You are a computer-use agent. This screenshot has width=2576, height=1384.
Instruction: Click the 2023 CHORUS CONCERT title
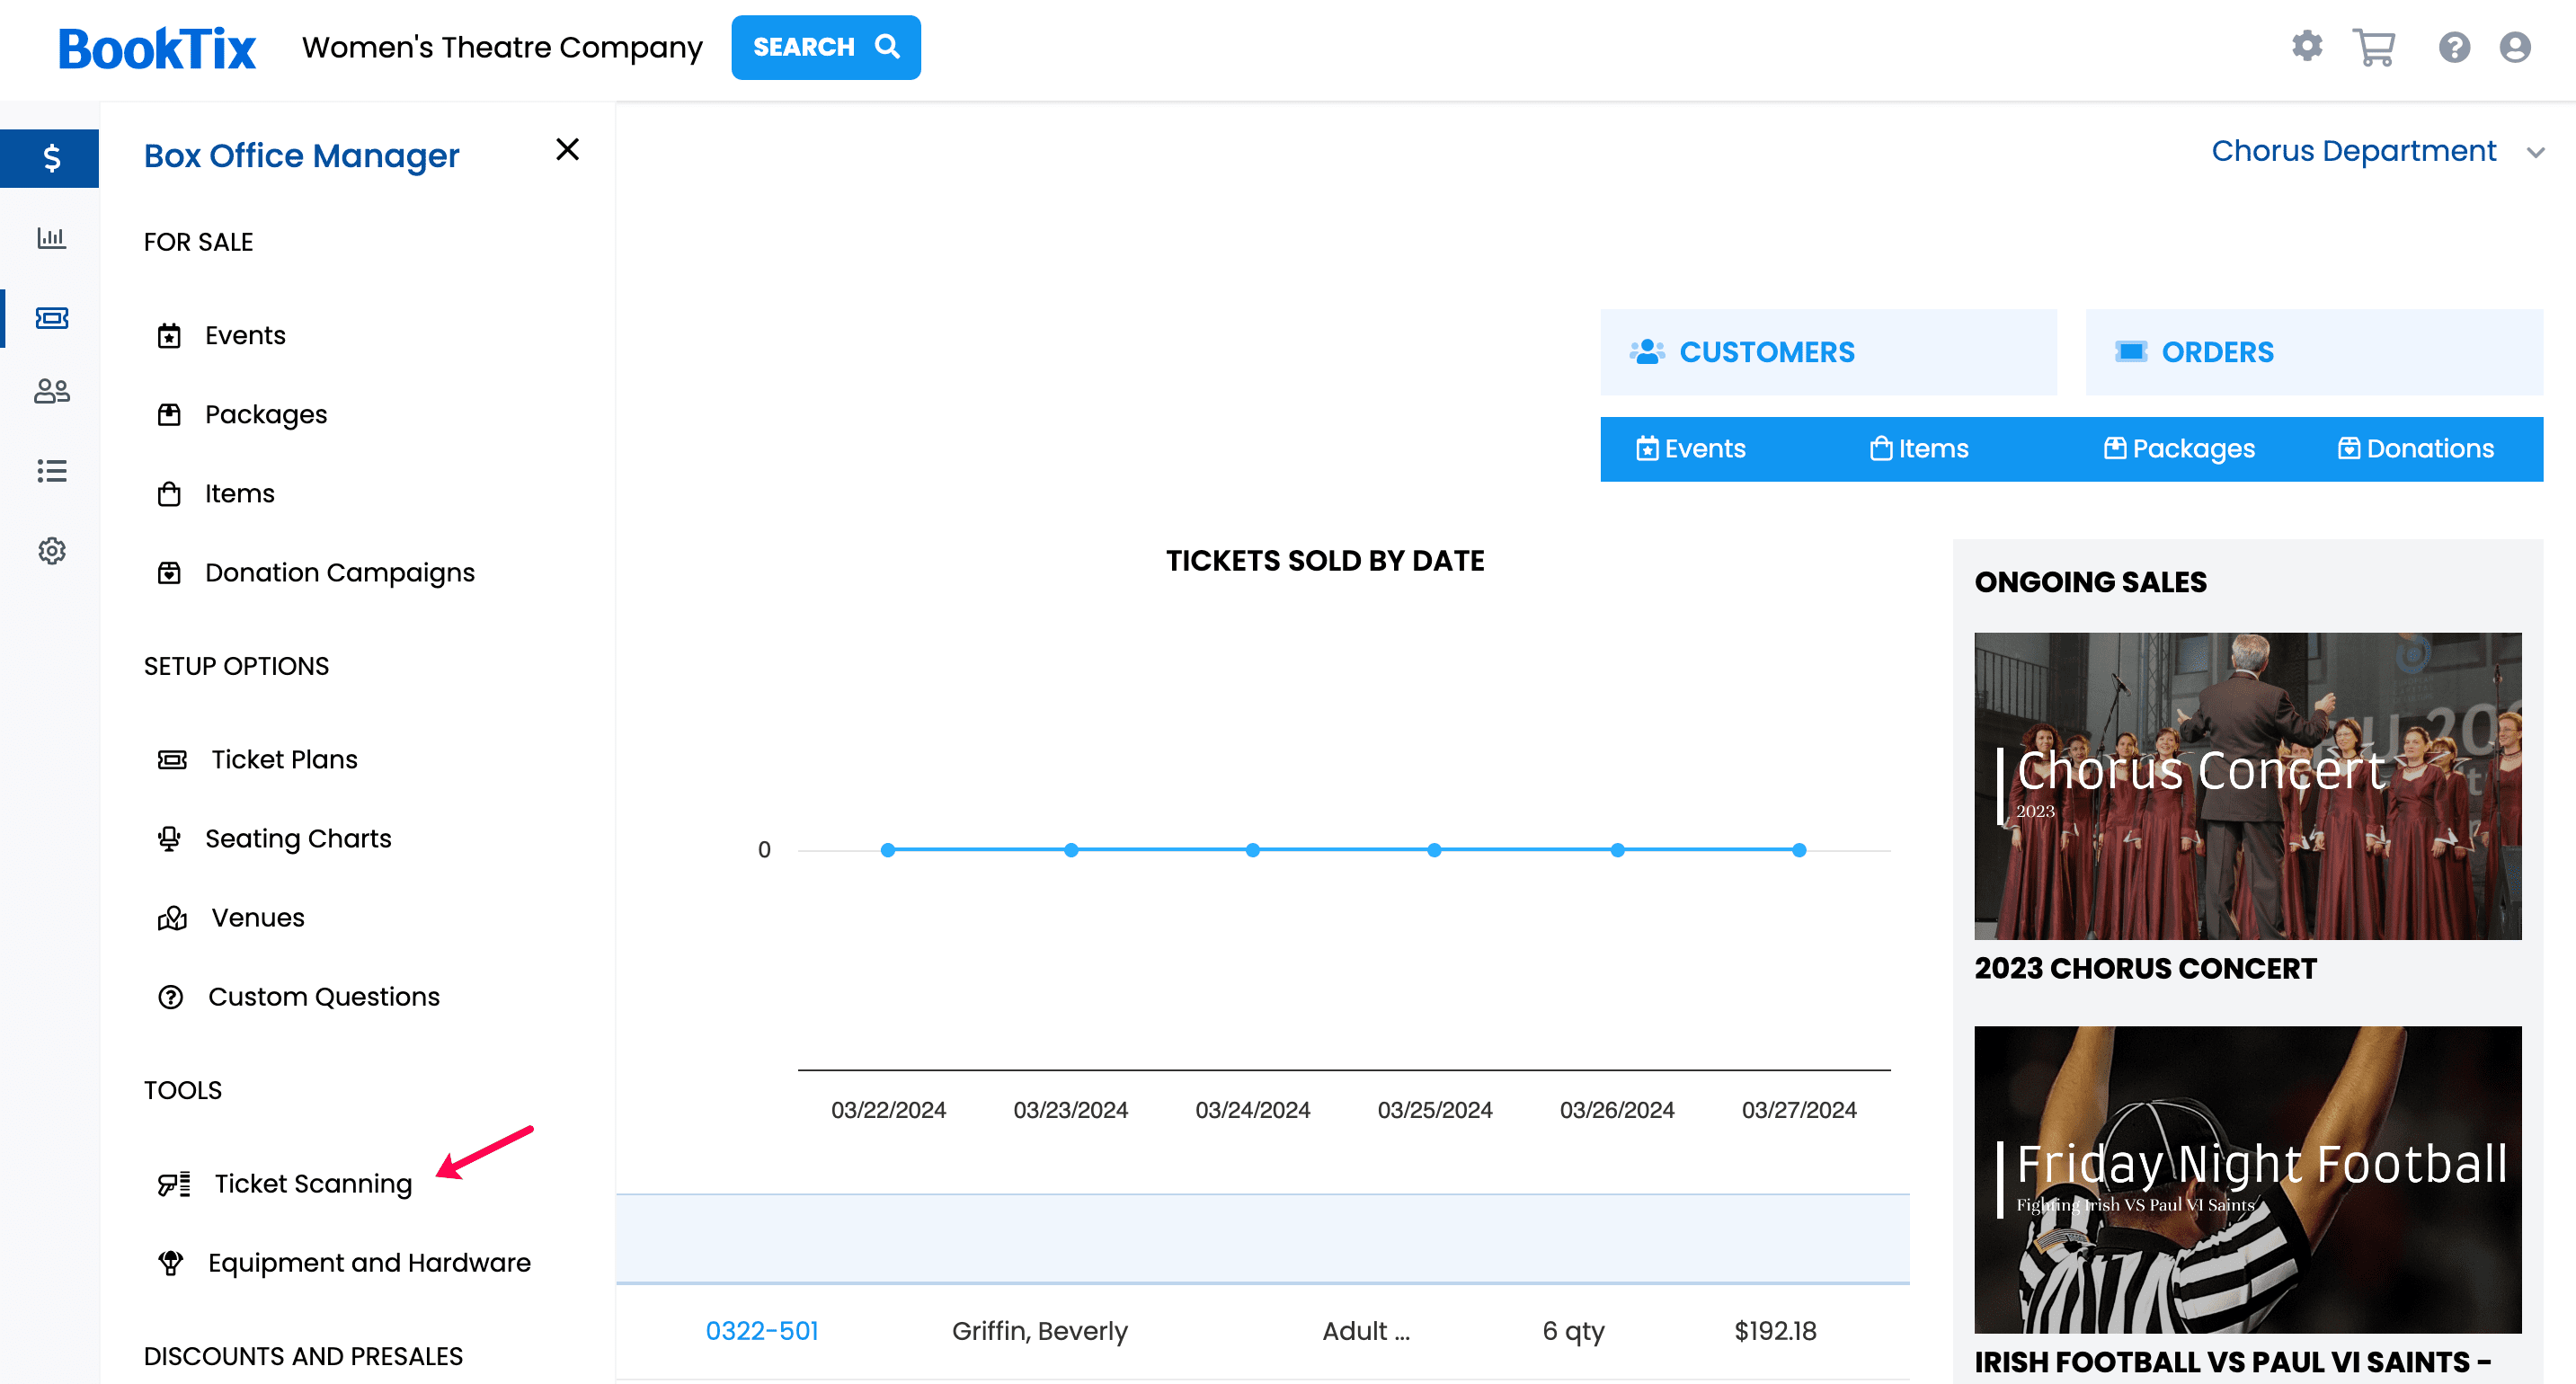click(2145, 969)
